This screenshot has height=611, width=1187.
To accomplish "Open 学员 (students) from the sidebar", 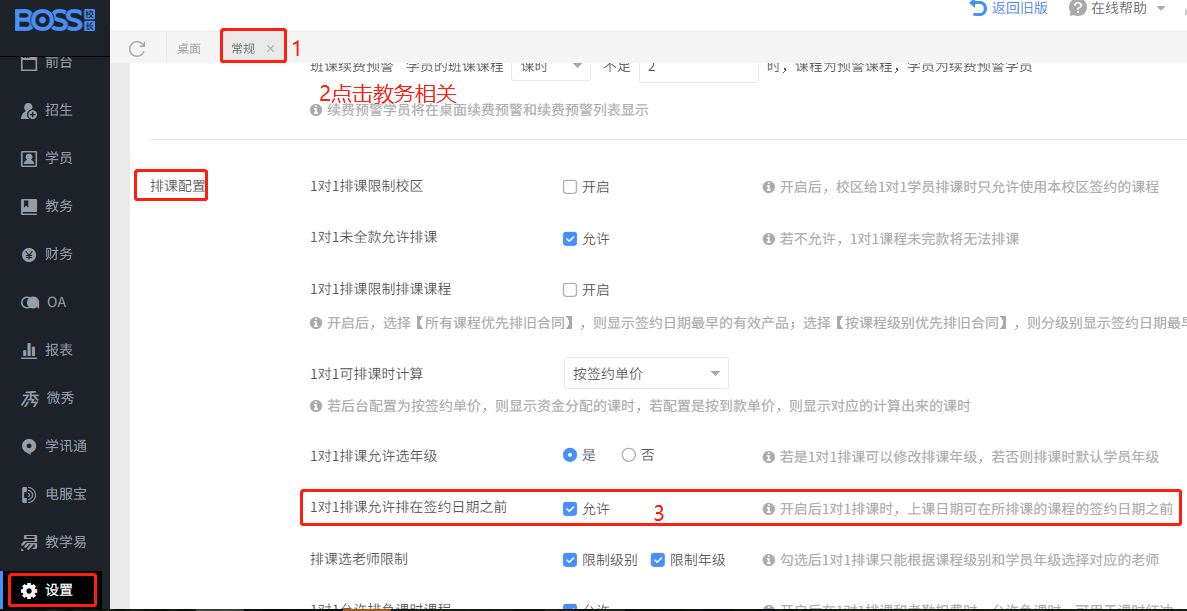I will click(47, 158).
